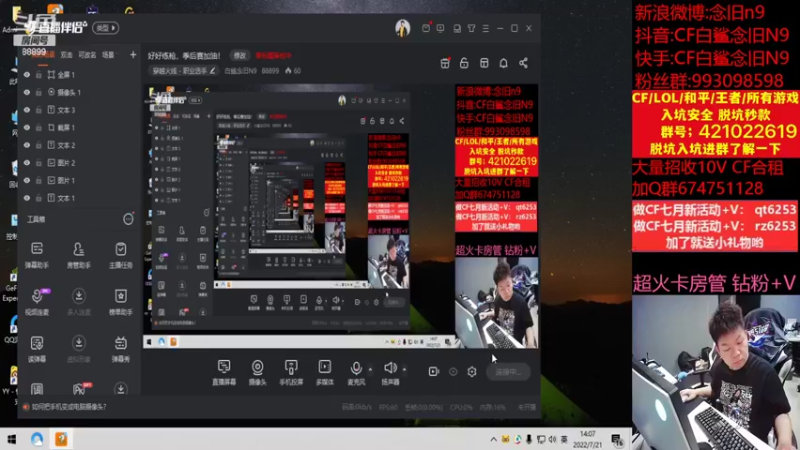The height and width of the screenshot is (450, 800).
Task: Open the layout icon above preview
Action: [484, 63]
